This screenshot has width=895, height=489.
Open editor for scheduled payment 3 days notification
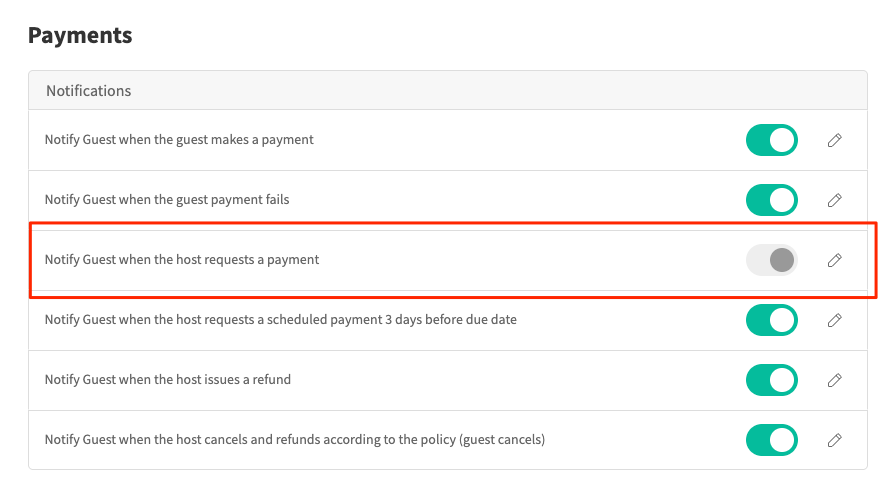(834, 321)
